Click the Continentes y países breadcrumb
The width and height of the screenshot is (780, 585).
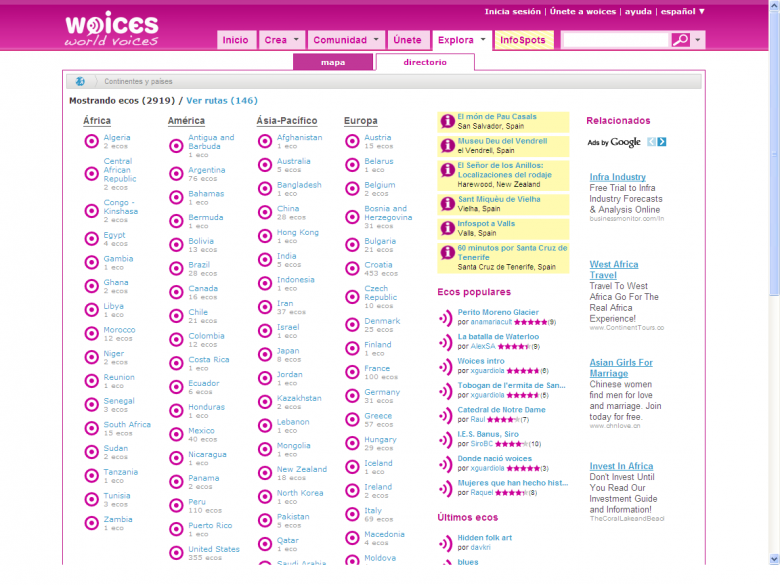(138, 82)
